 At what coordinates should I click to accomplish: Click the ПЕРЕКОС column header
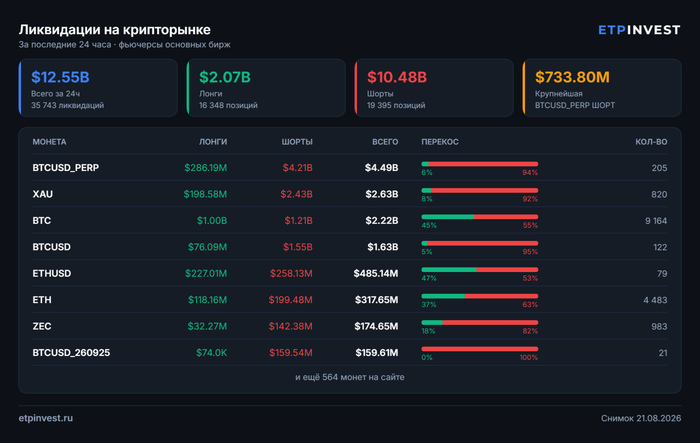(440, 142)
